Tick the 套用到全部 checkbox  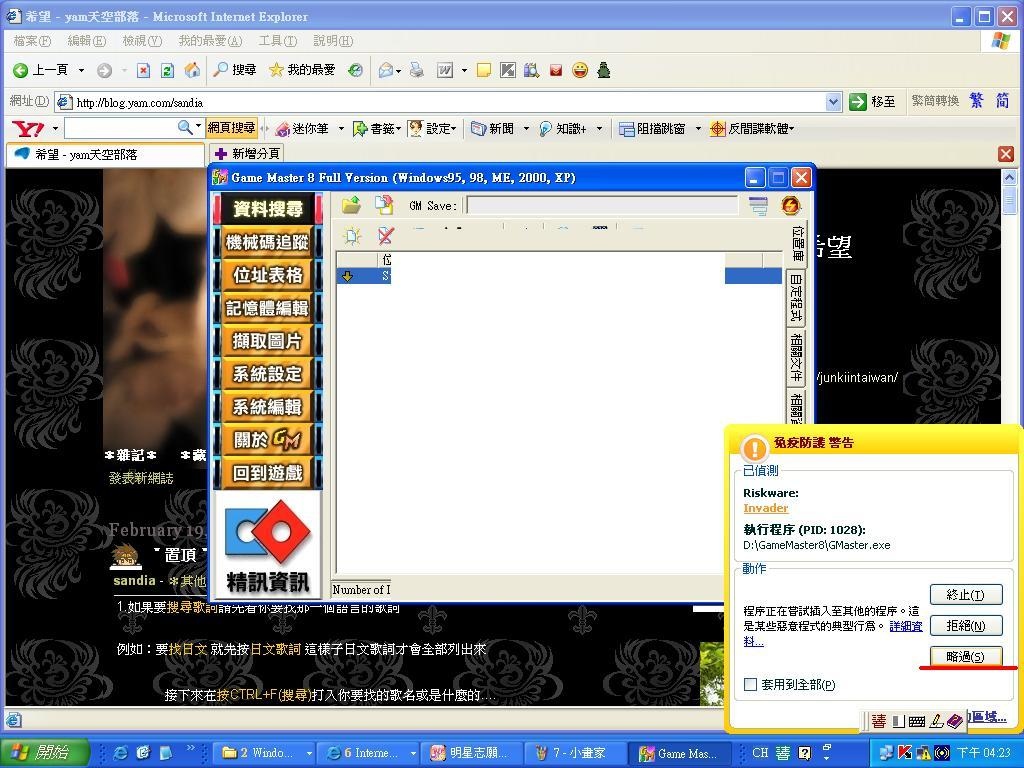coord(750,684)
